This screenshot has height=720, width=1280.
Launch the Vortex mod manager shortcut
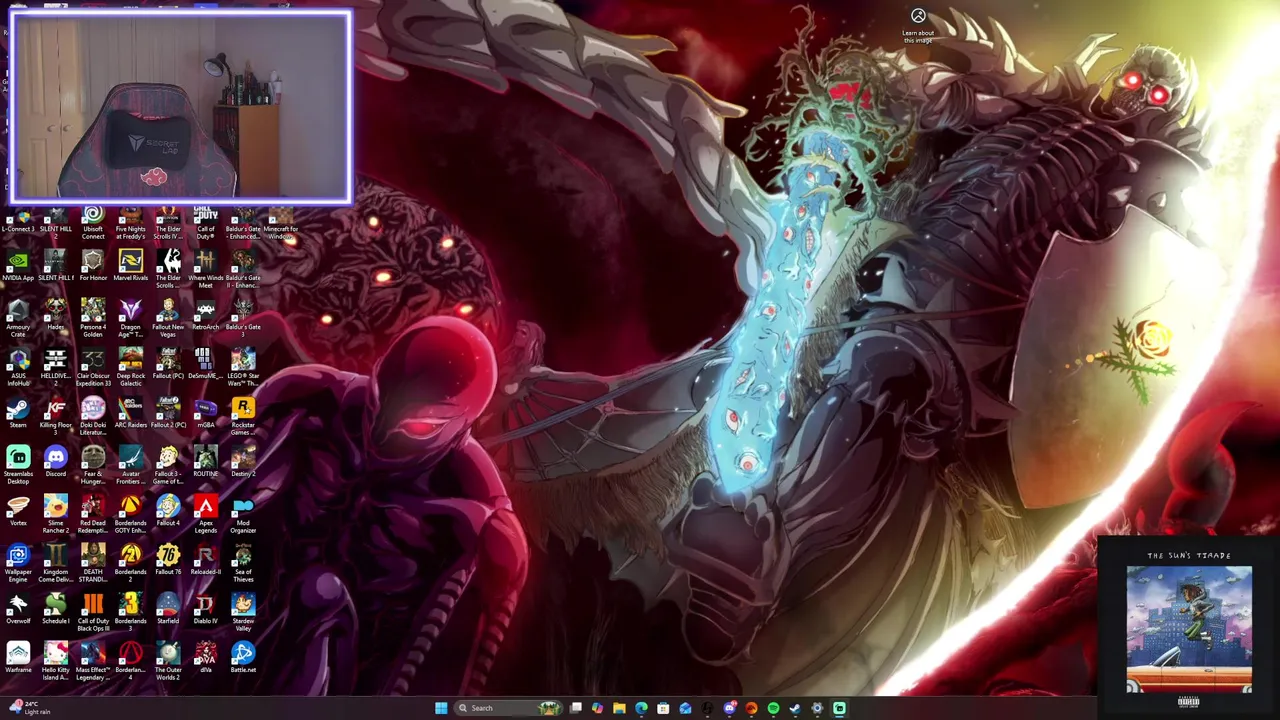click(18, 512)
